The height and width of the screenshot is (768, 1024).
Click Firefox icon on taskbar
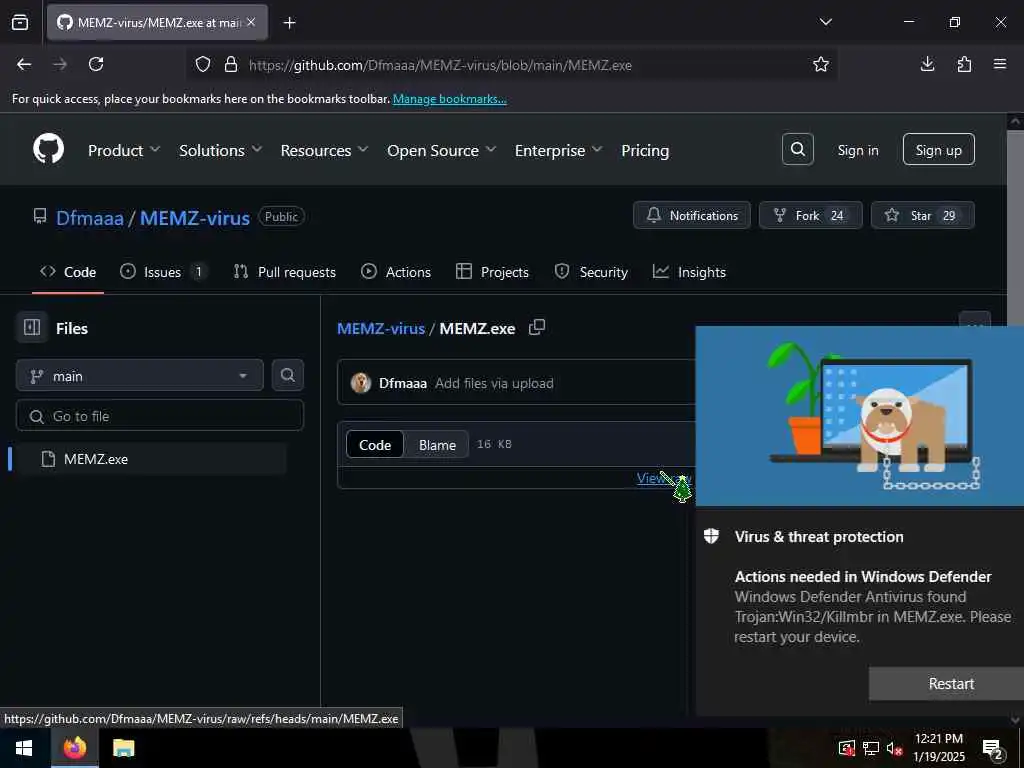74,748
